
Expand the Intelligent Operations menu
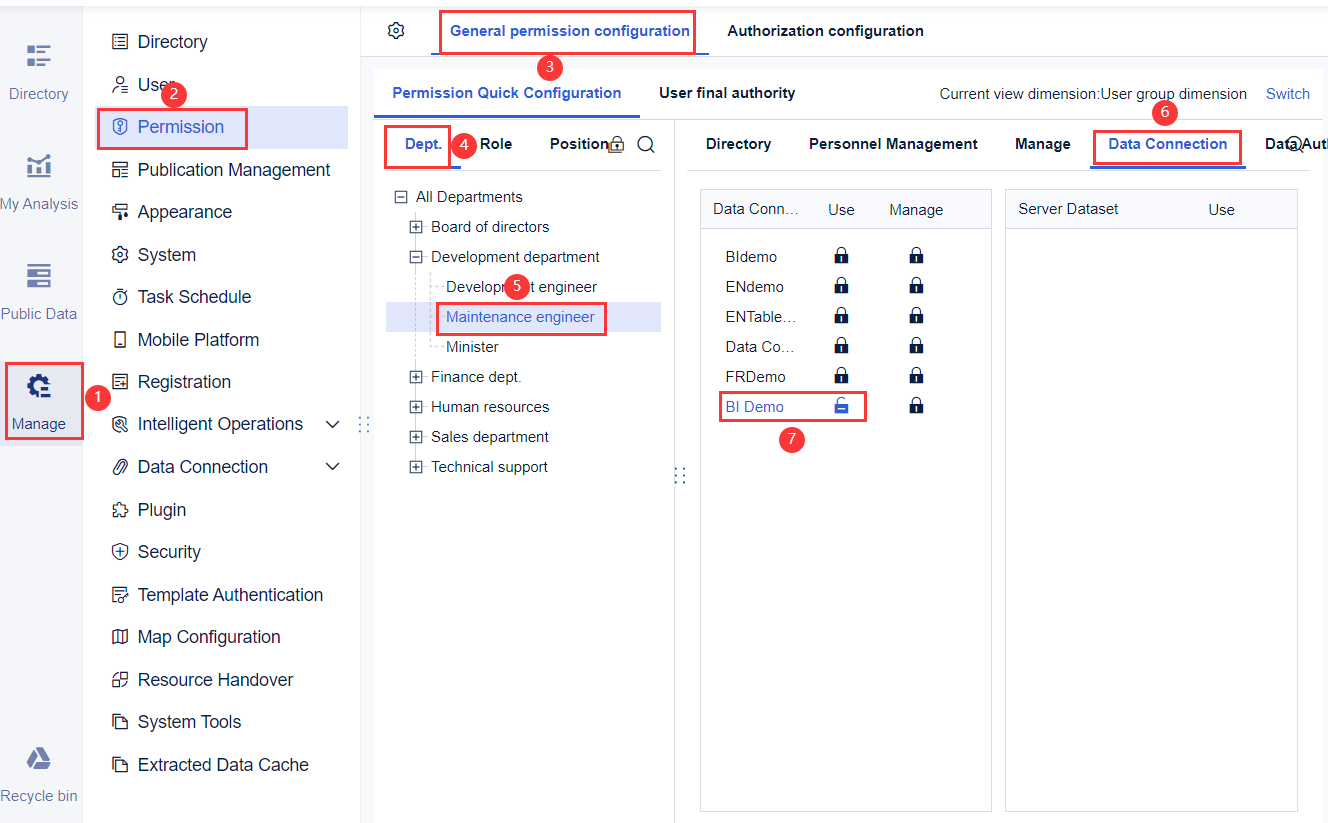point(332,424)
